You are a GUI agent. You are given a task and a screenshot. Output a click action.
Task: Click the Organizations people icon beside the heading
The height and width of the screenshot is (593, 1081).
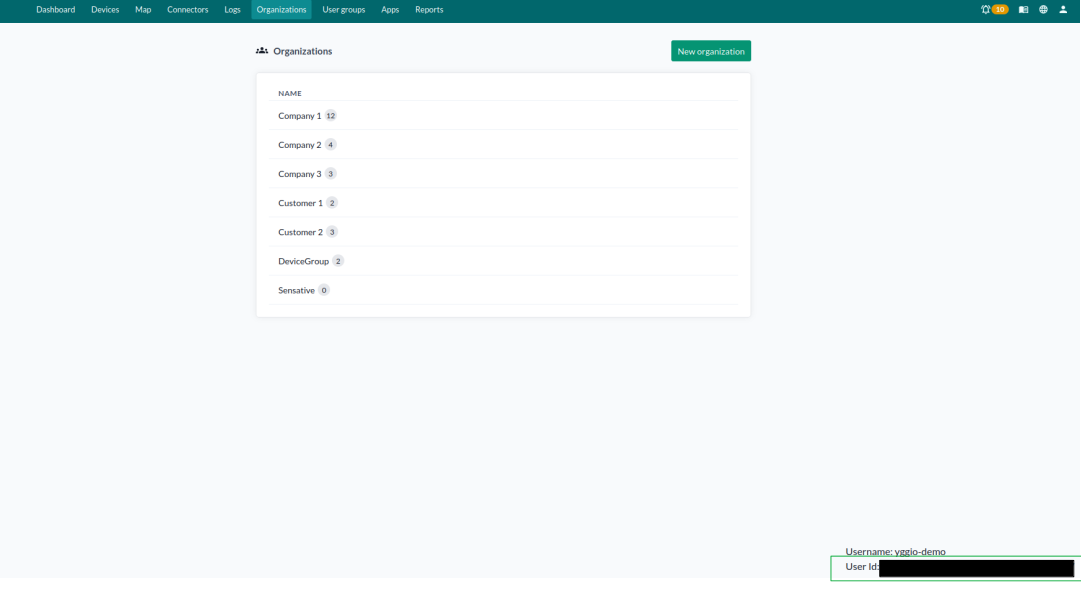click(261, 50)
